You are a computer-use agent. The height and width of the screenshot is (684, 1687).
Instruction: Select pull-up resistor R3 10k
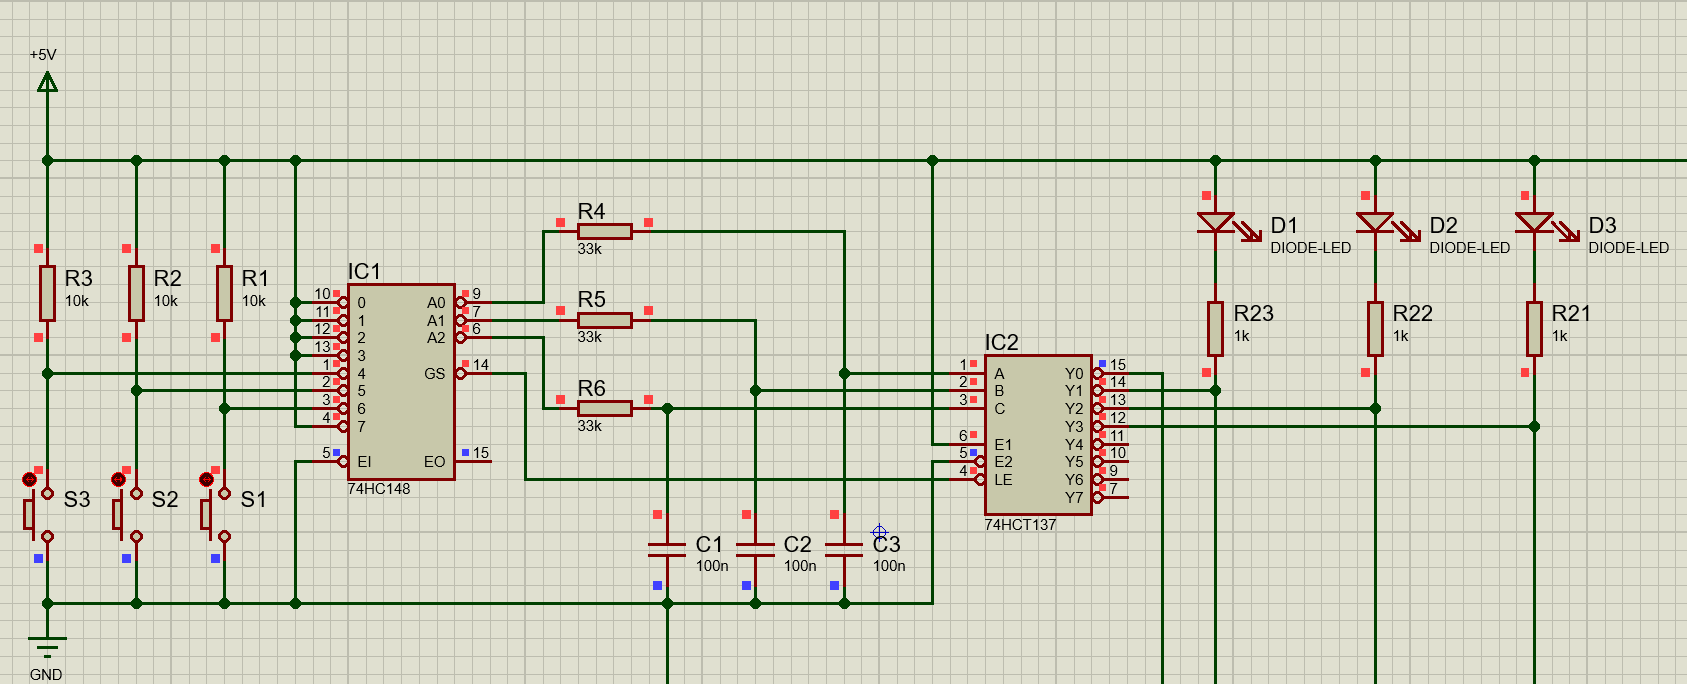47,293
